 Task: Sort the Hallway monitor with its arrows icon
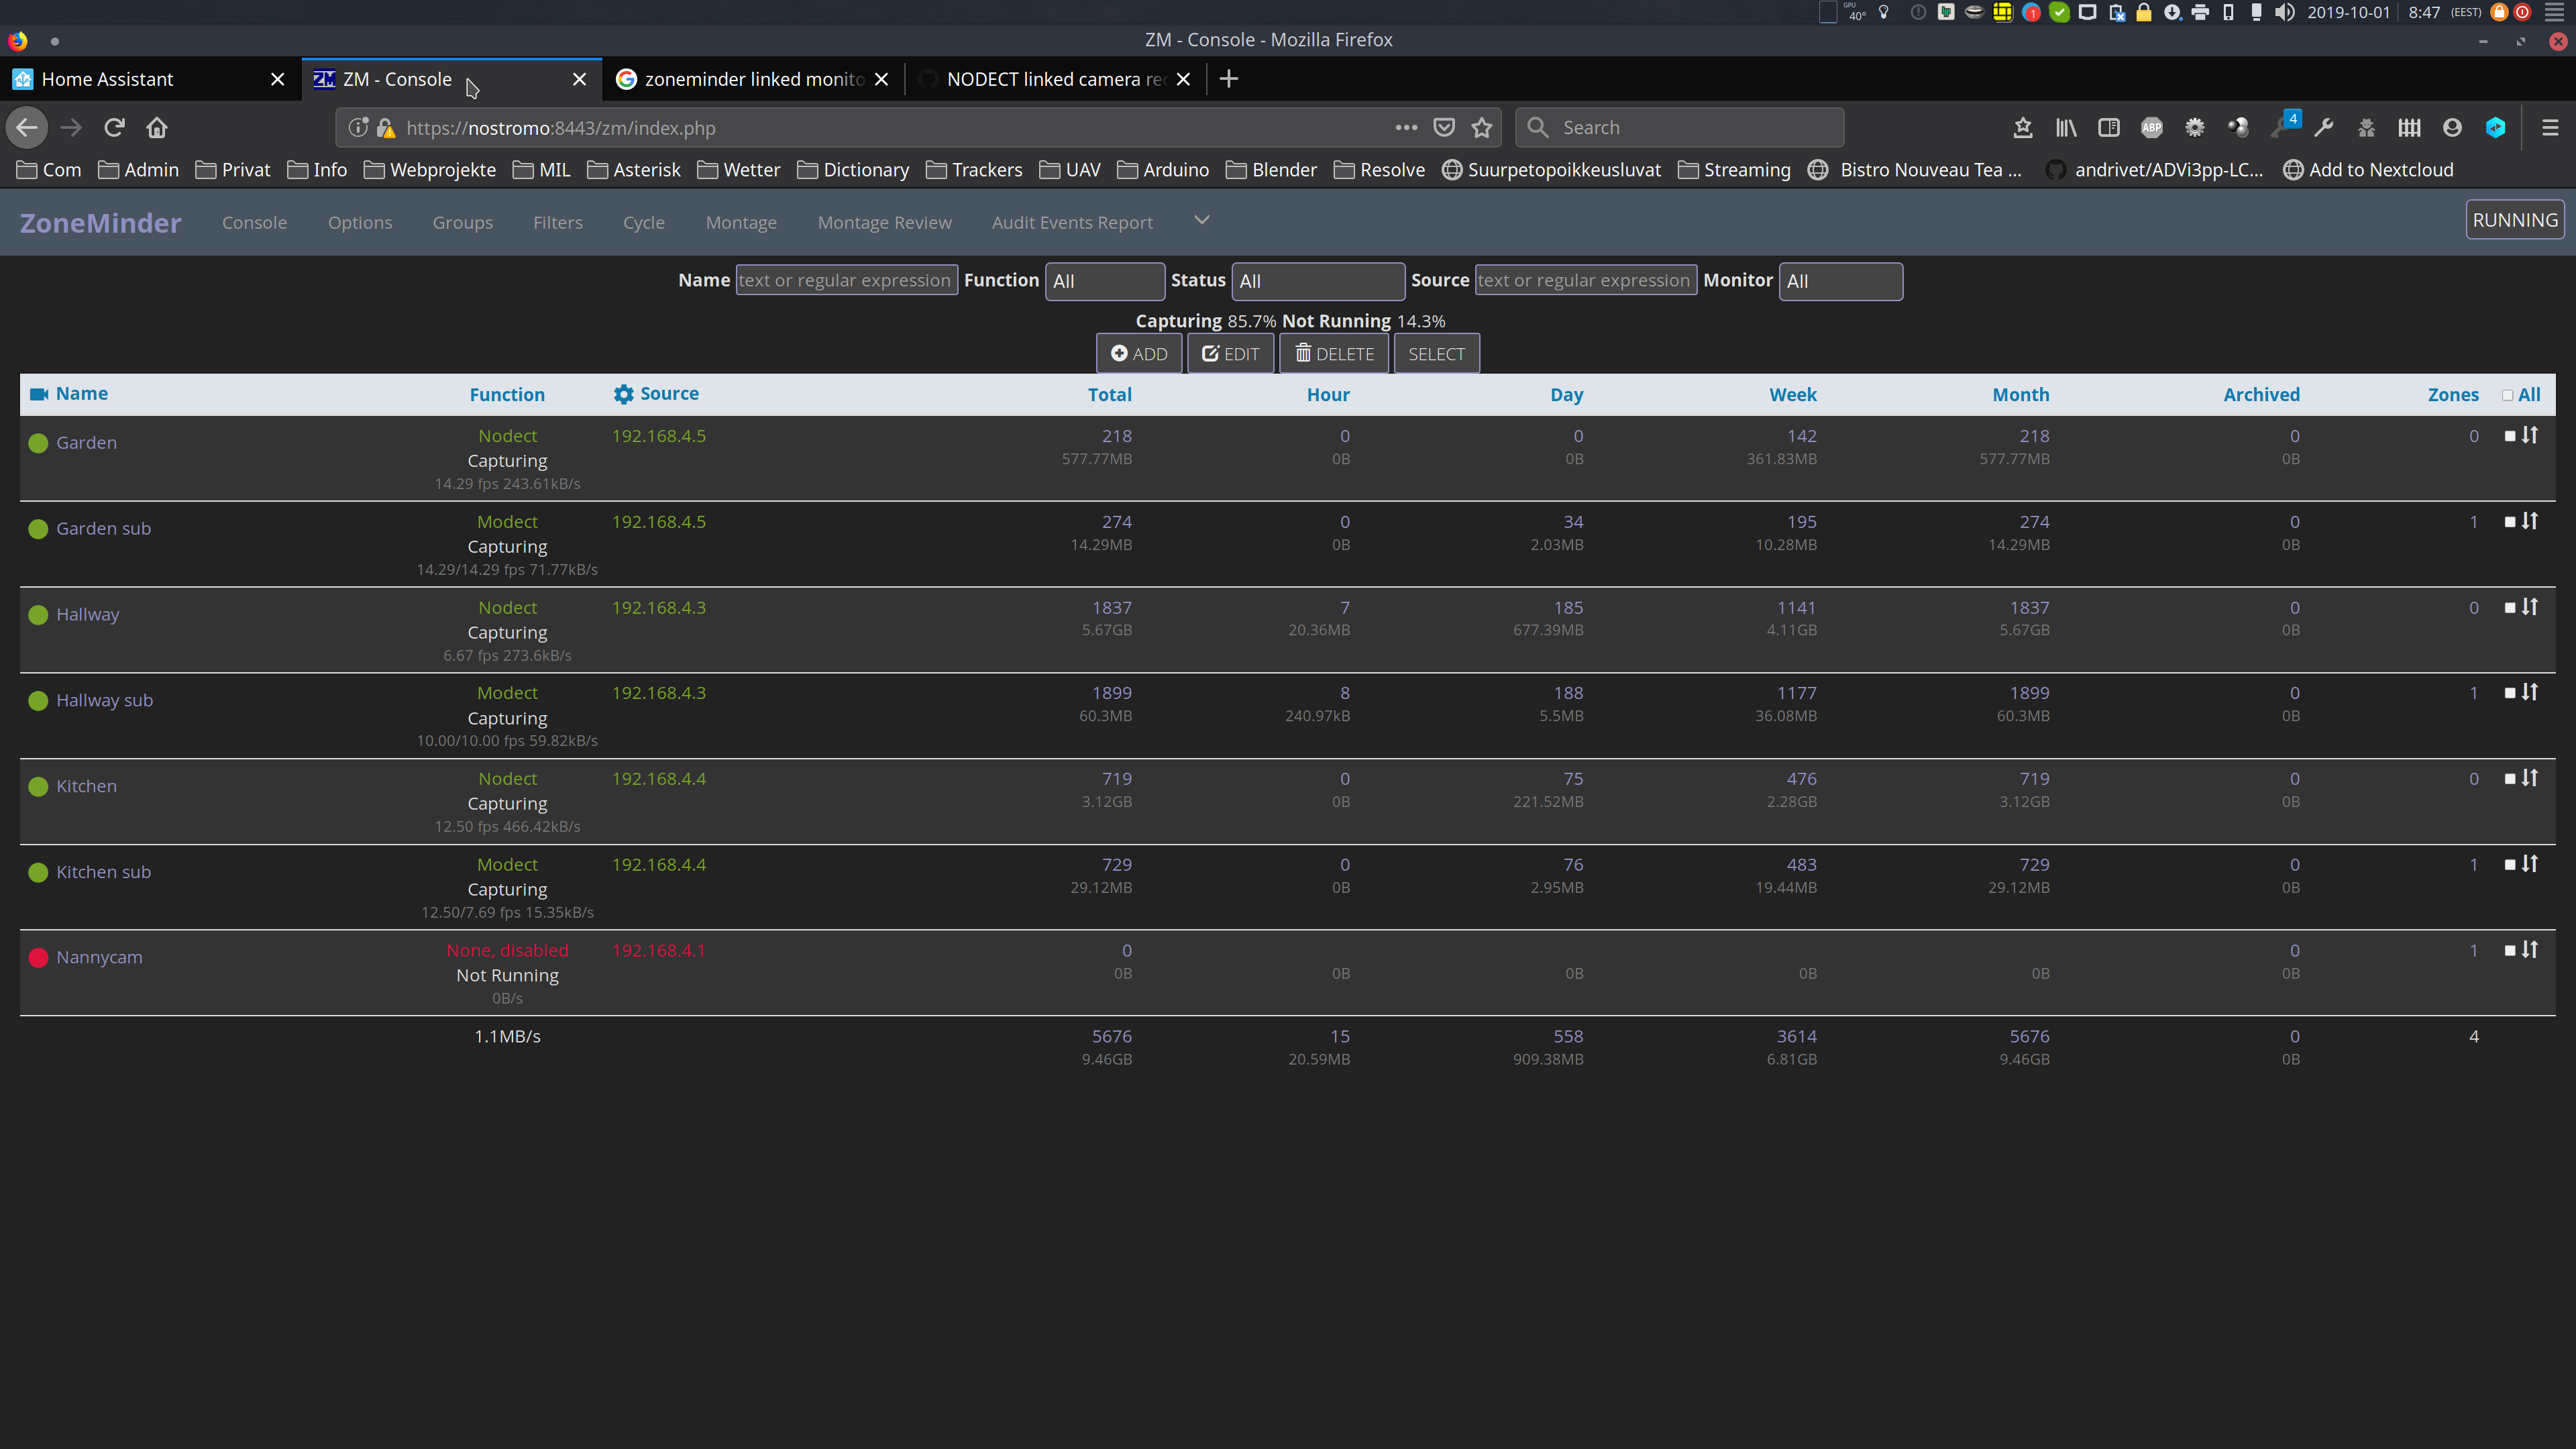pos(2530,607)
